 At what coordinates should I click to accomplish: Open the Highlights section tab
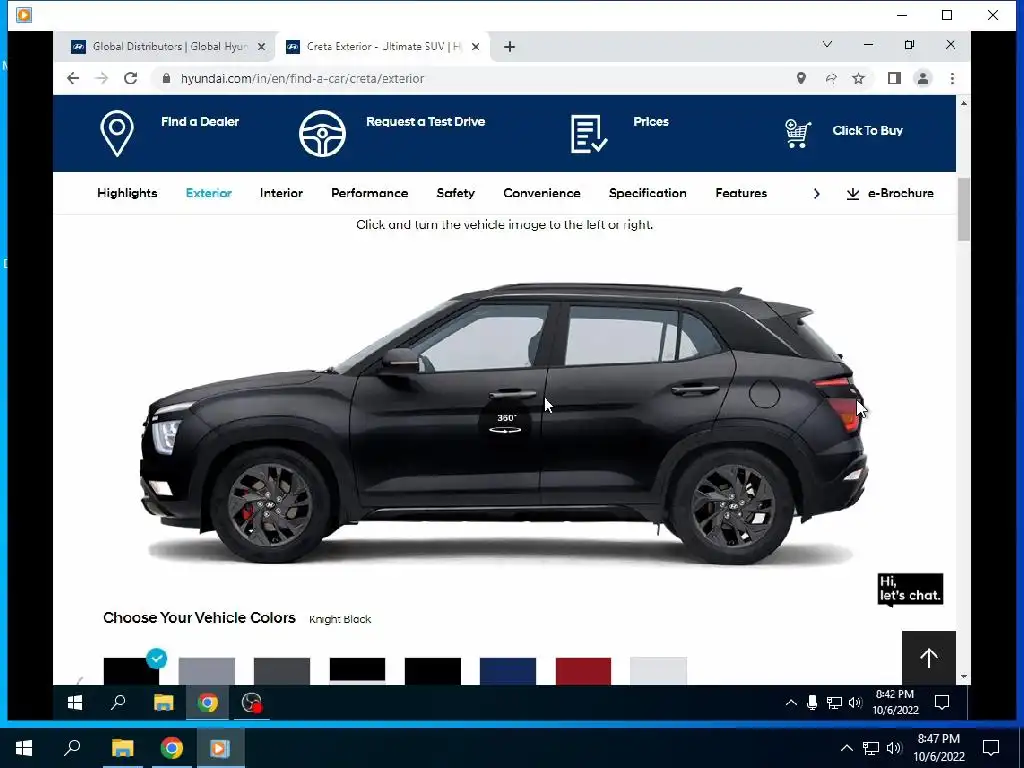coord(127,193)
